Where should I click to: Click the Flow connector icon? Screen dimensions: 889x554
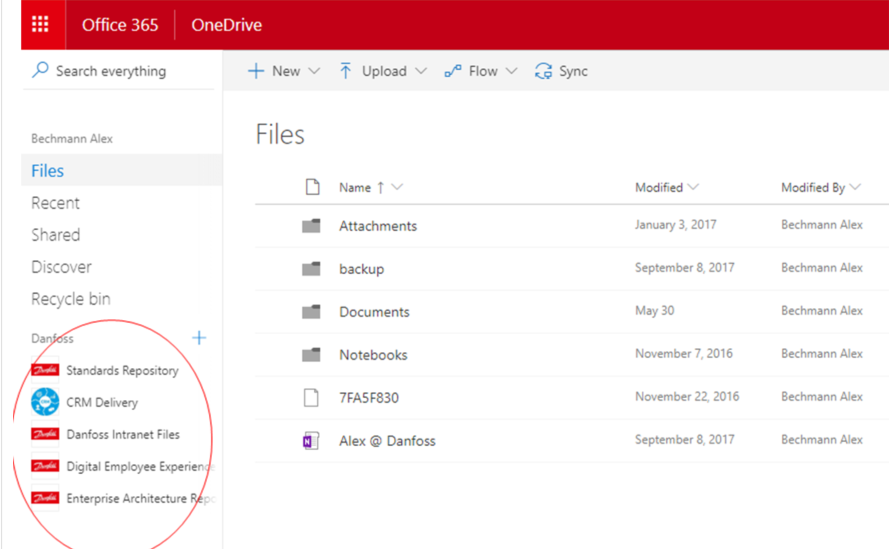tap(452, 71)
